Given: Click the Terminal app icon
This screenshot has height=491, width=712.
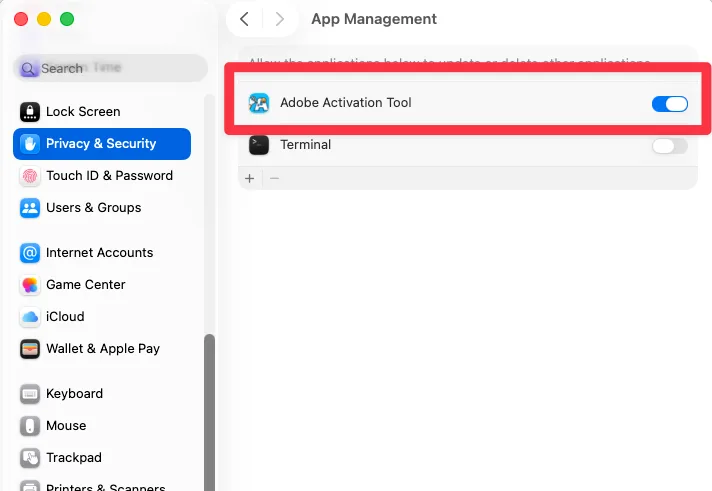Looking at the screenshot, I should [x=259, y=145].
